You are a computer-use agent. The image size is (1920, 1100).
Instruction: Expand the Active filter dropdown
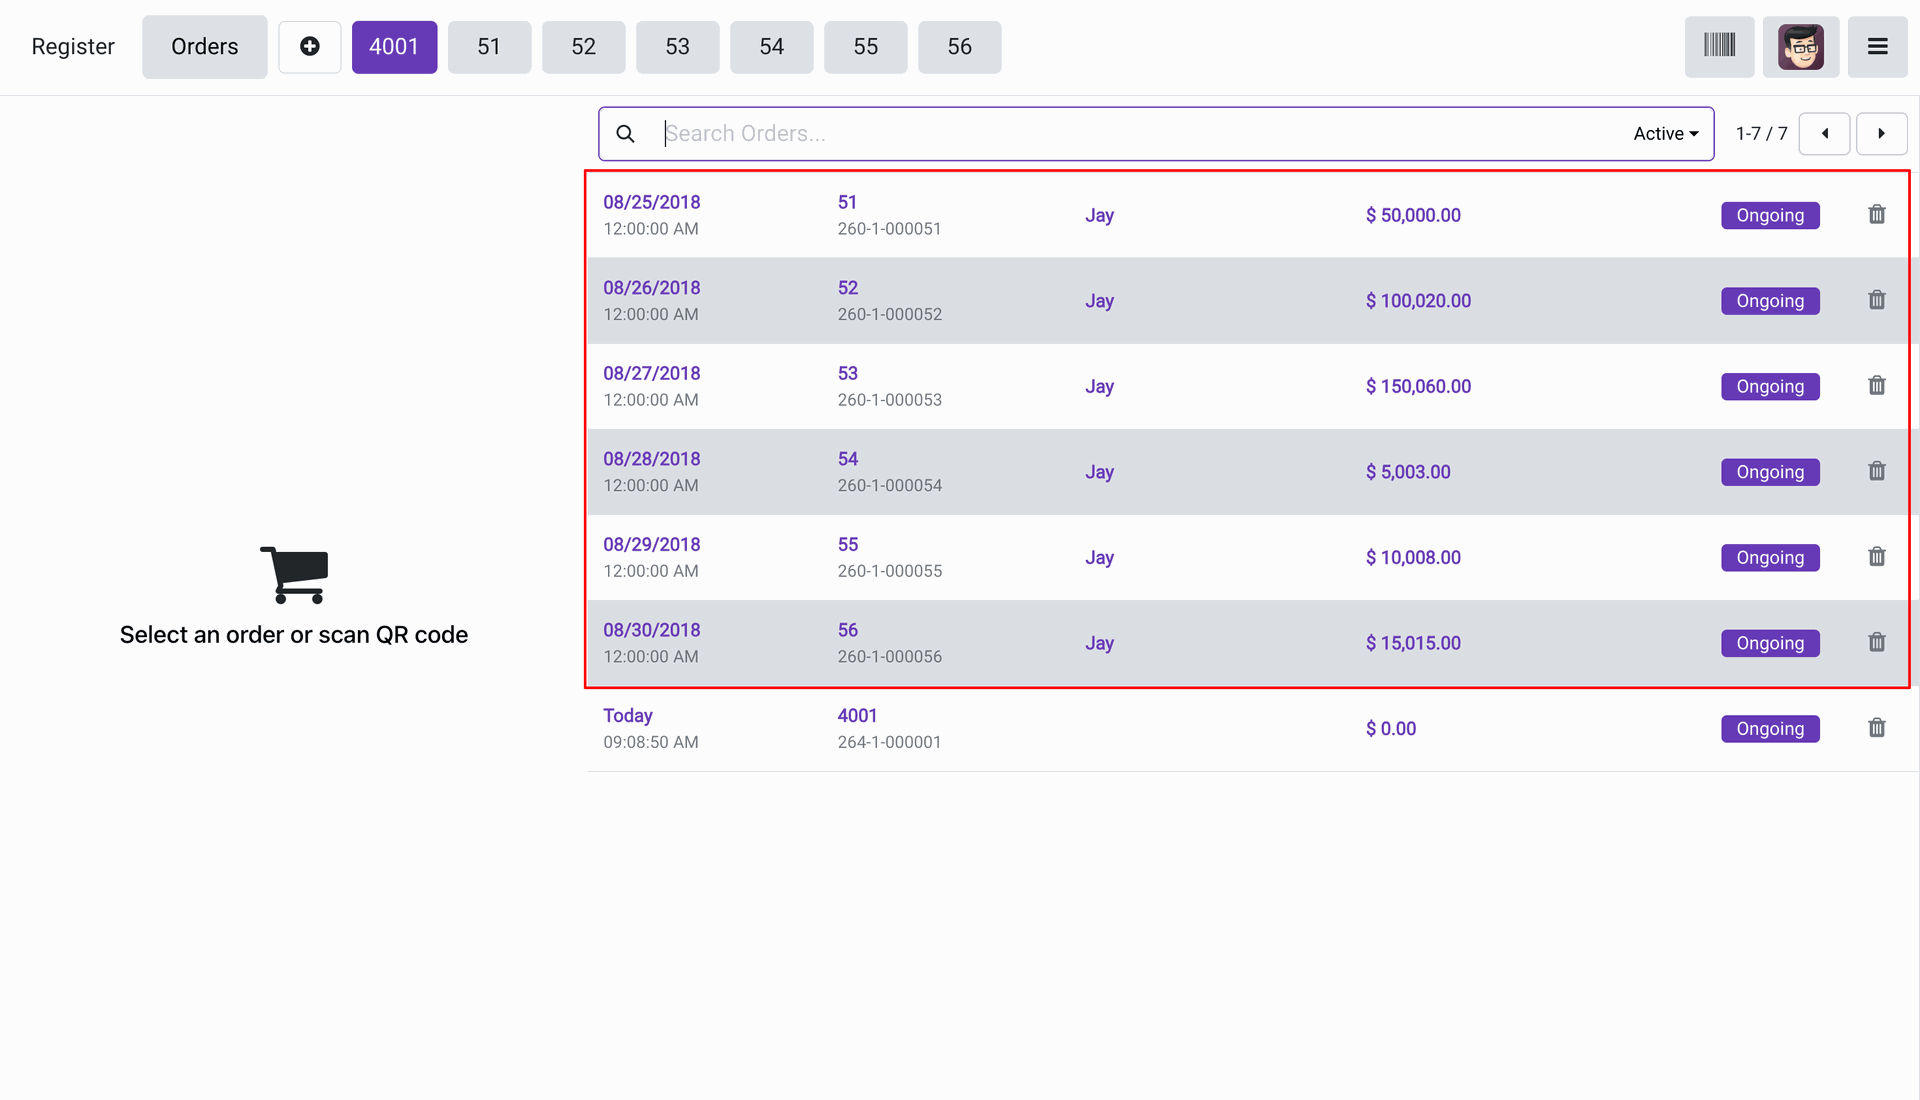point(1666,134)
